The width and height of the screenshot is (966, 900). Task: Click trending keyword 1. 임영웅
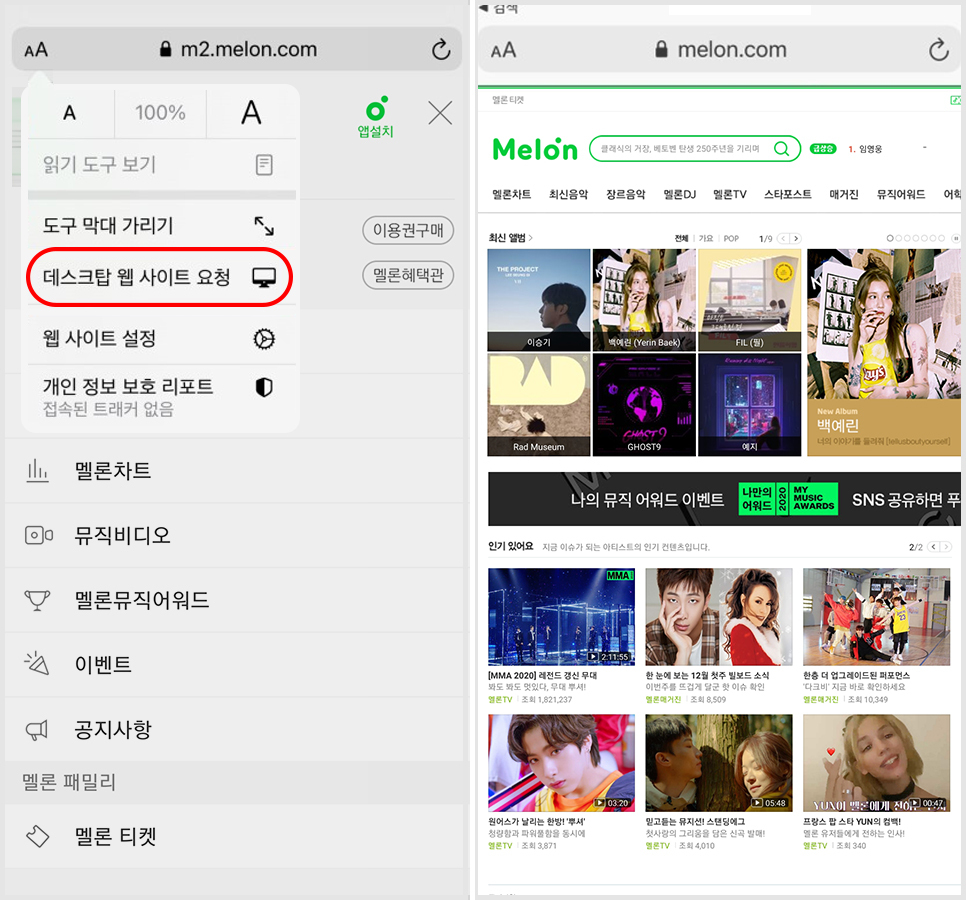[865, 149]
